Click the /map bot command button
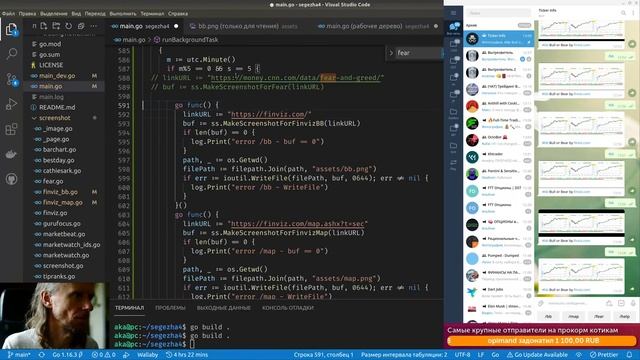This screenshot has width=640, height=360. (573, 316)
